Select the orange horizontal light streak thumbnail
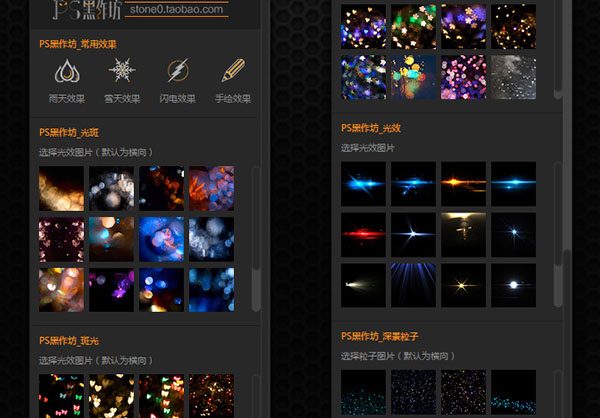This screenshot has height=418, width=600. click(463, 183)
